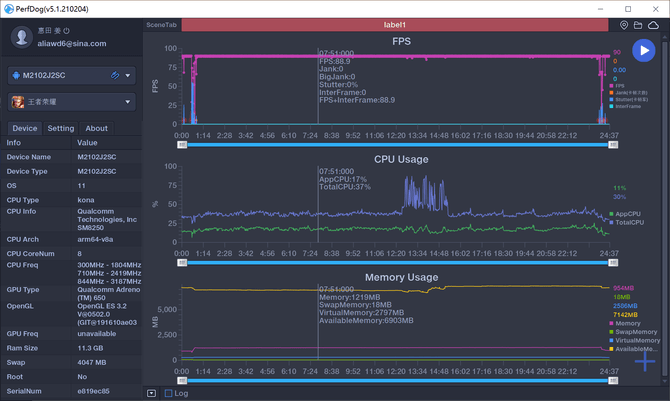Click the vertical scrollbar down arrow
Screen dimensions: 670x401
(664, 381)
